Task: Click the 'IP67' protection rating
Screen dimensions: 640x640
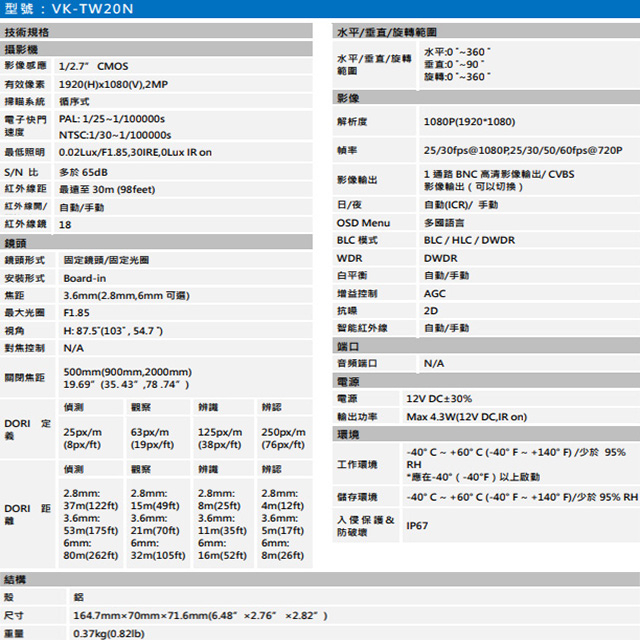Action: (417, 526)
